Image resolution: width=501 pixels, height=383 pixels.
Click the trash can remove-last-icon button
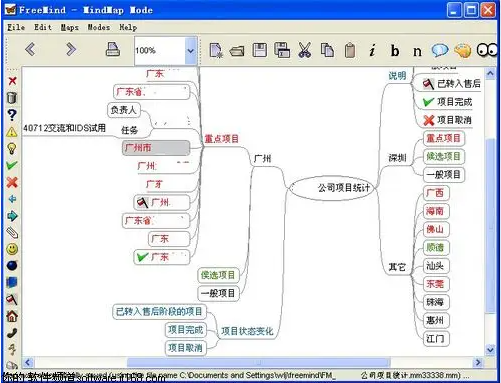coord(12,98)
